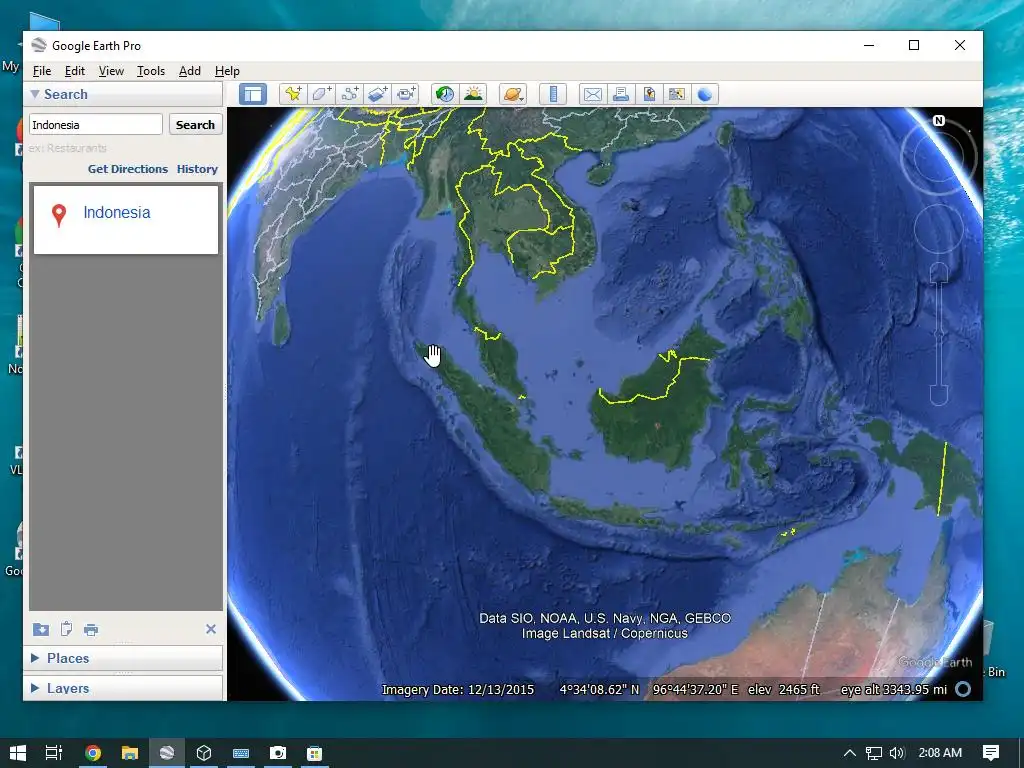Viewport: 1024px width, 768px height.
Task: Open Get Directions link
Action: point(128,169)
